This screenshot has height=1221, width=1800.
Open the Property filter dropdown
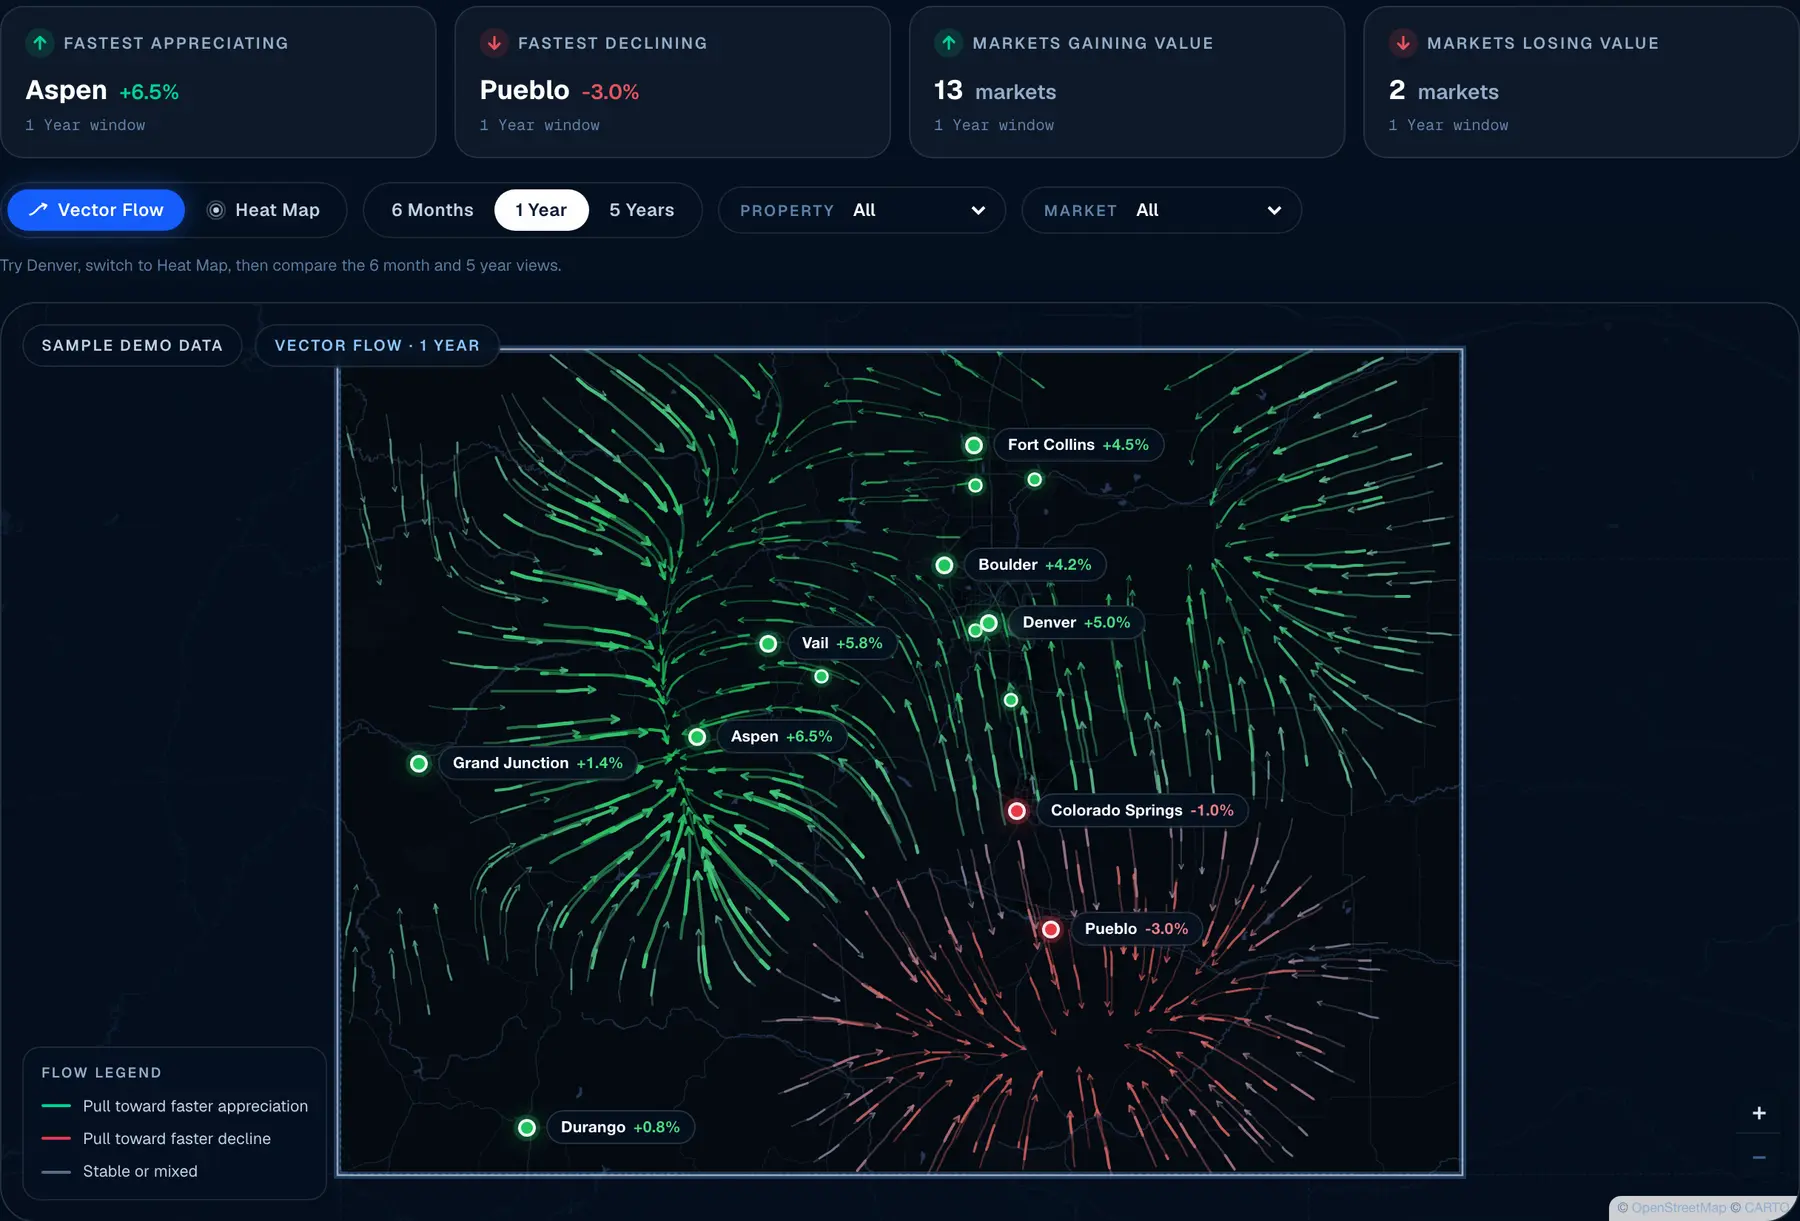pos(862,210)
